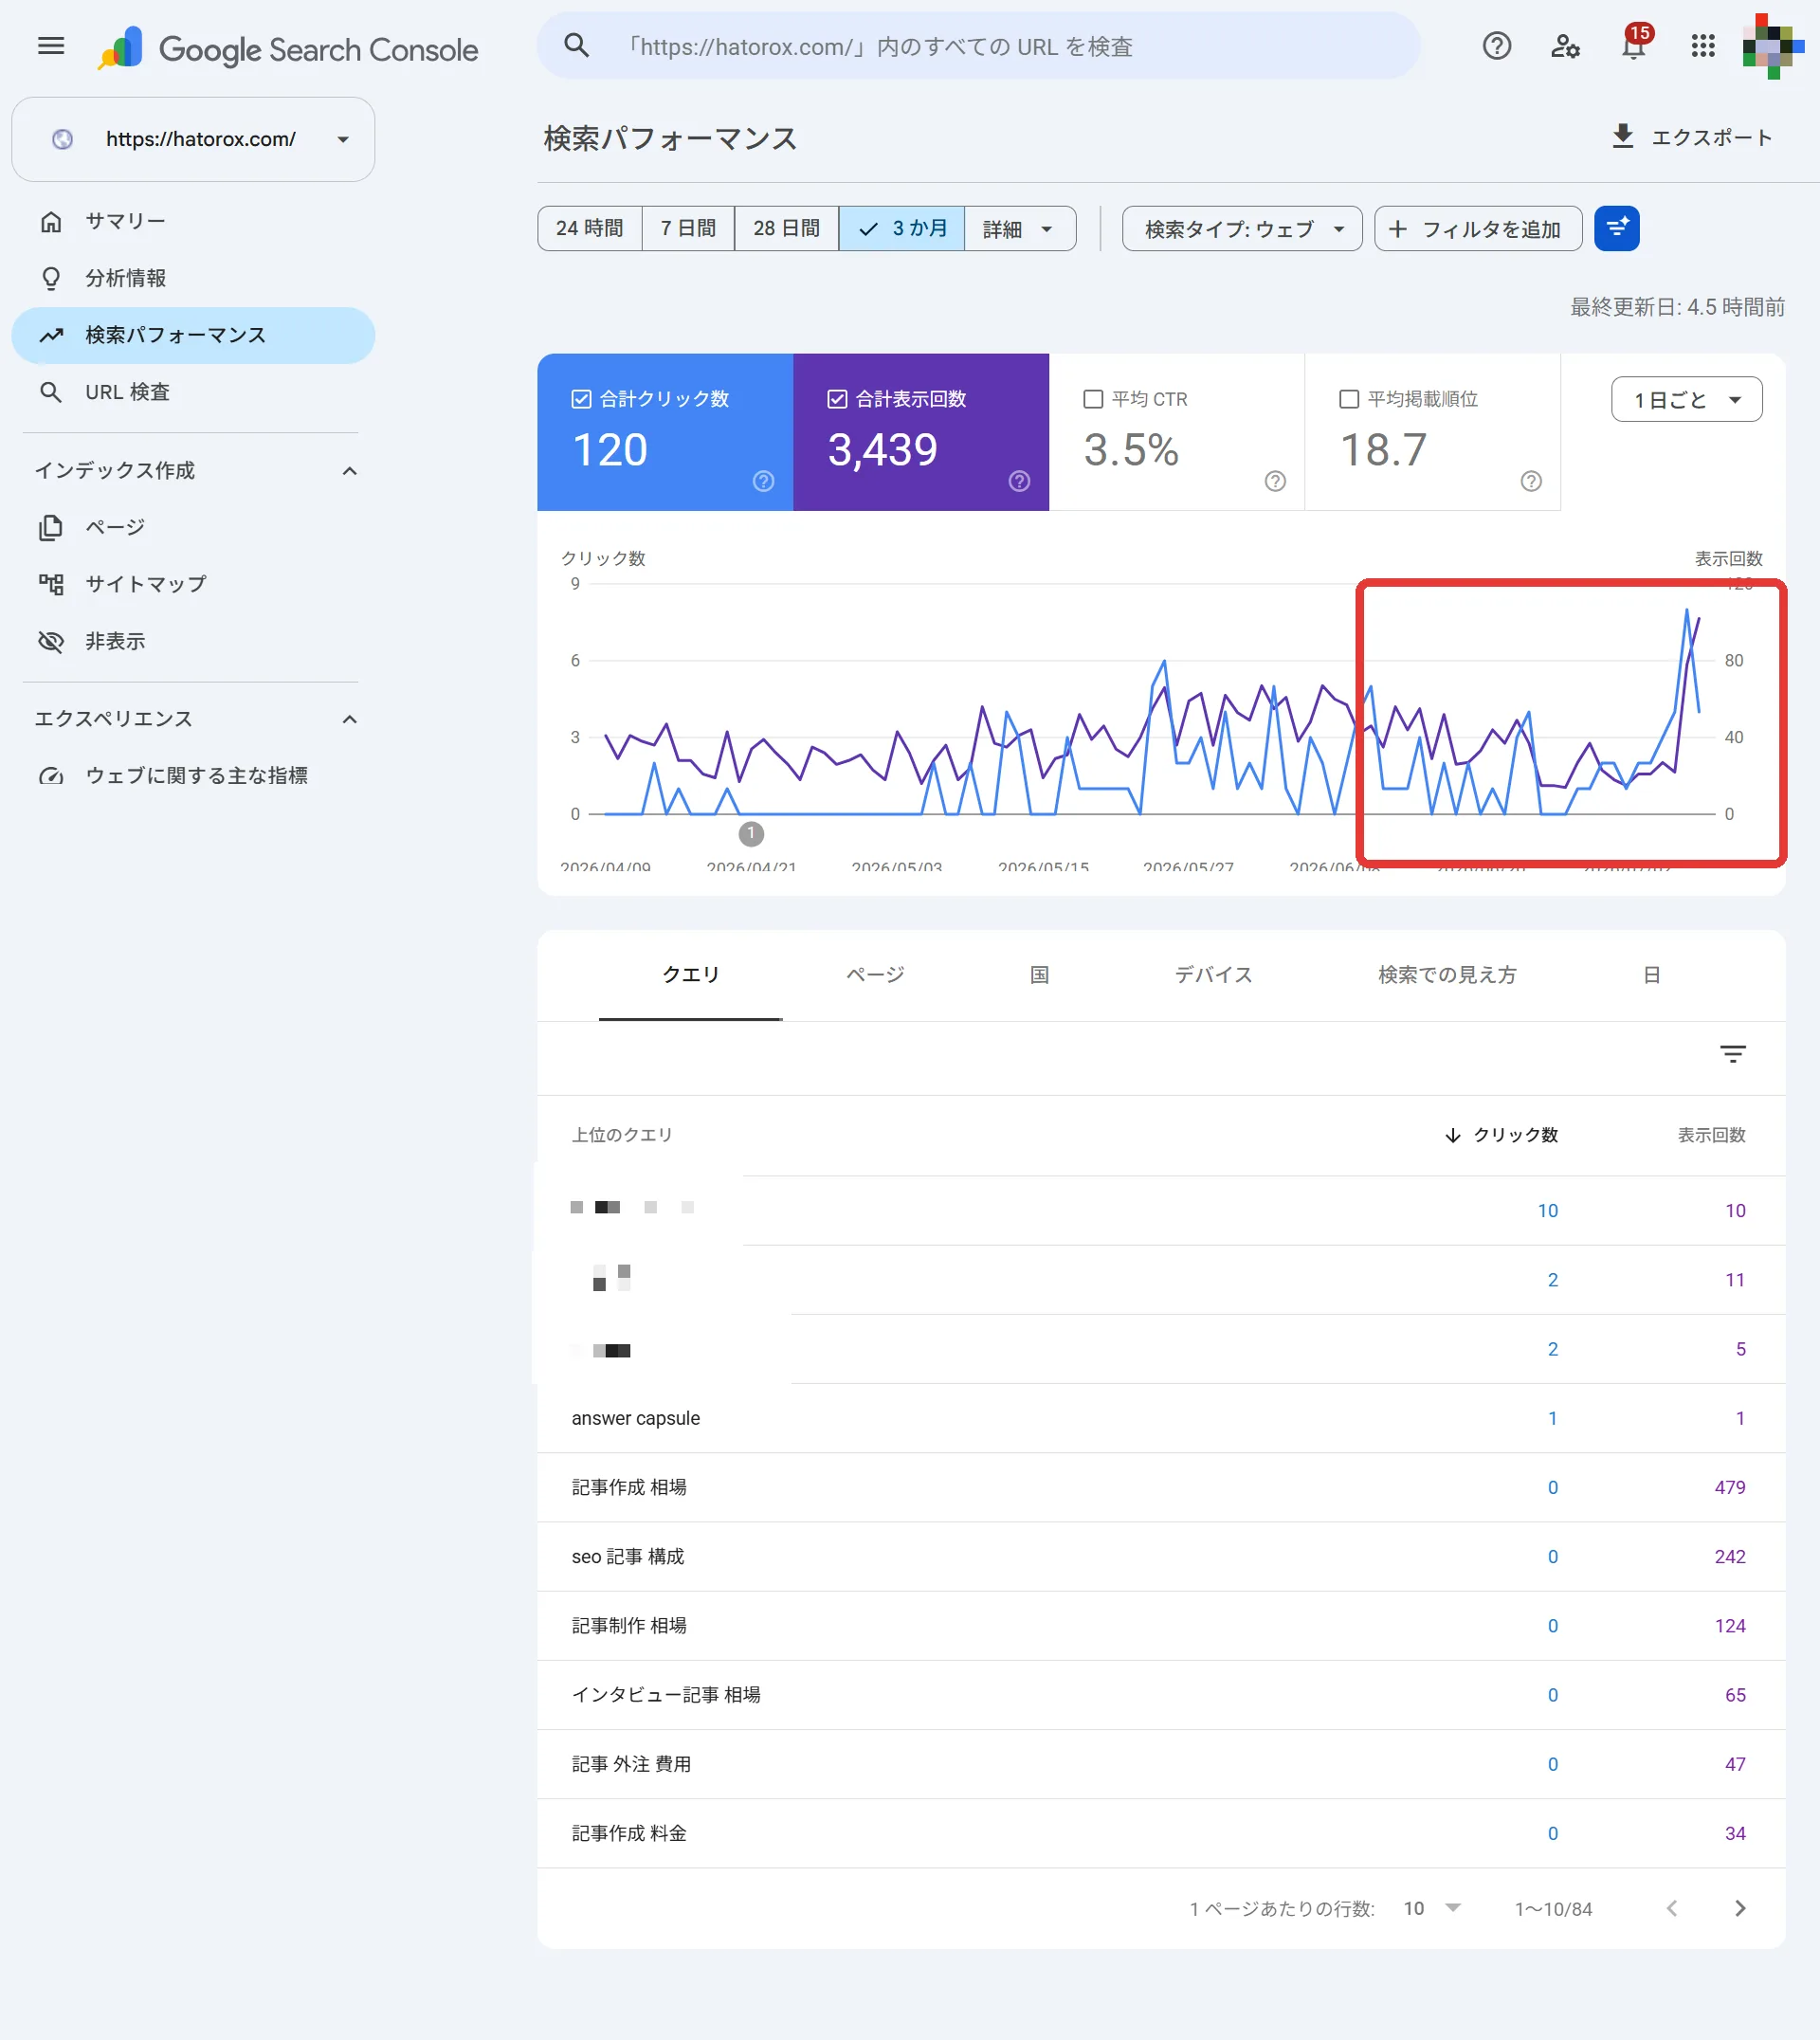The height and width of the screenshot is (2040, 1820).
Task: Select the 3 か月 date range
Action: [902, 229]
